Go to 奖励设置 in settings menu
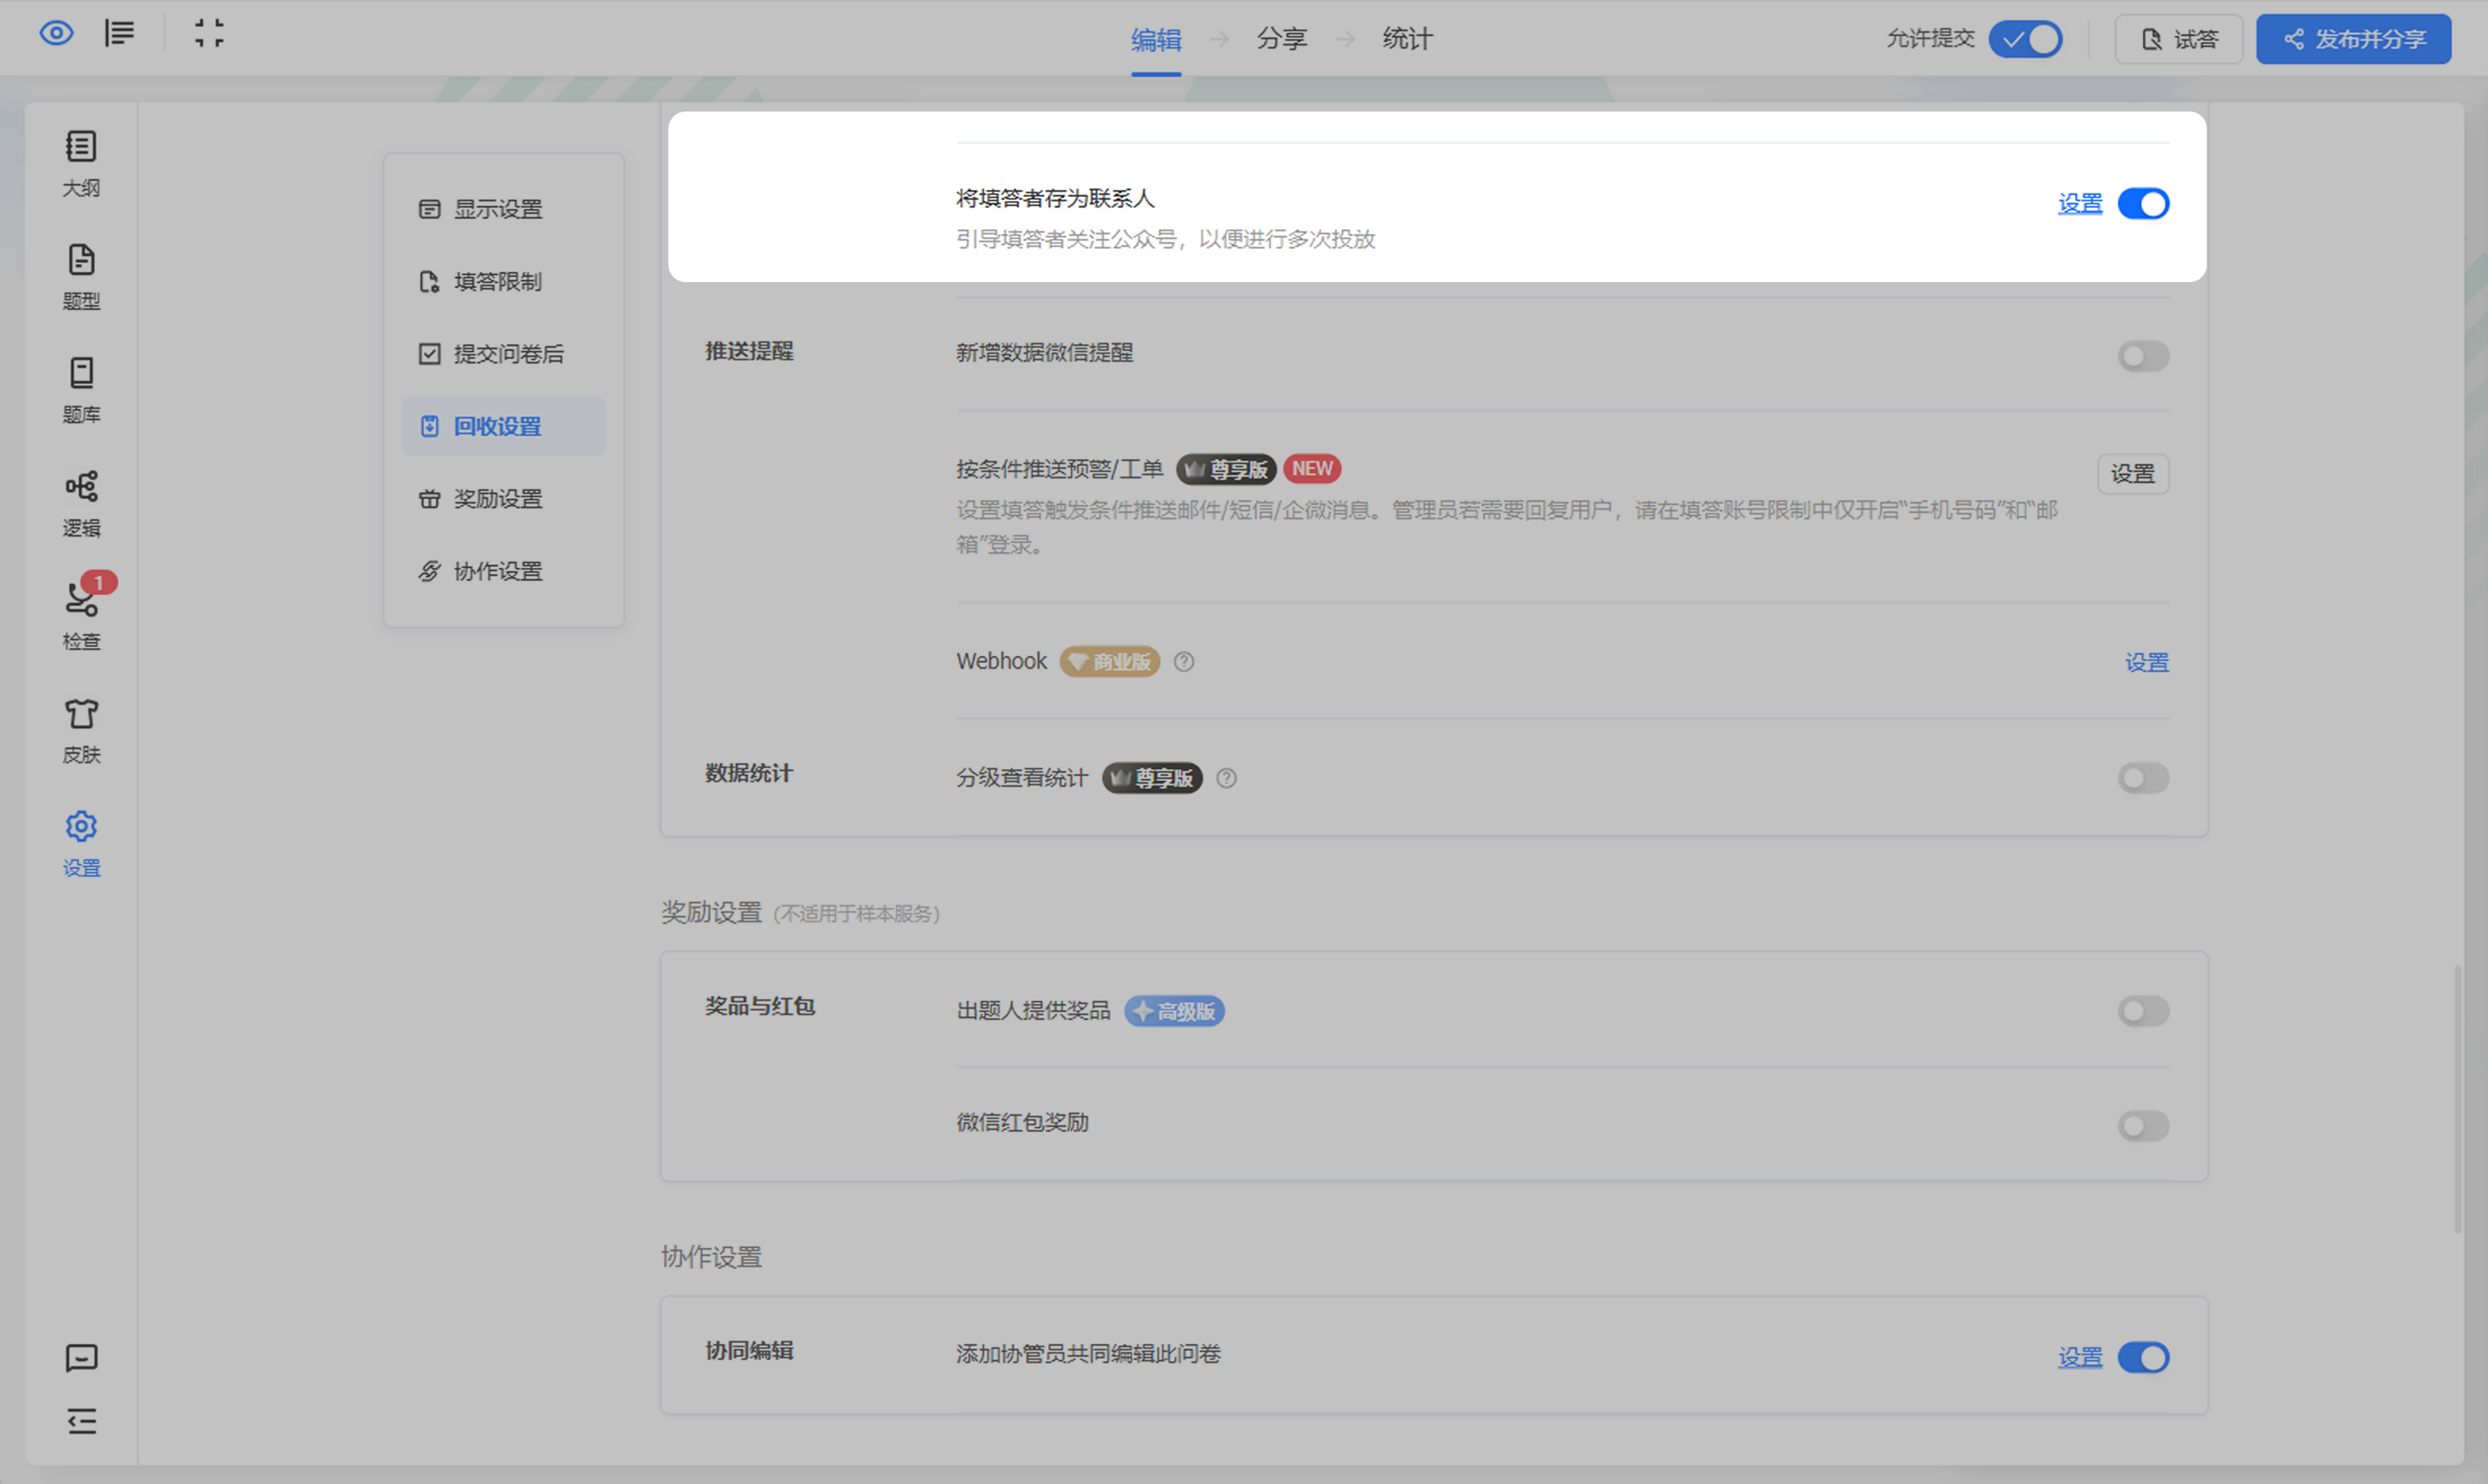The width and height of the screenshot is (2488, 1484). click(x=504, y=499)
